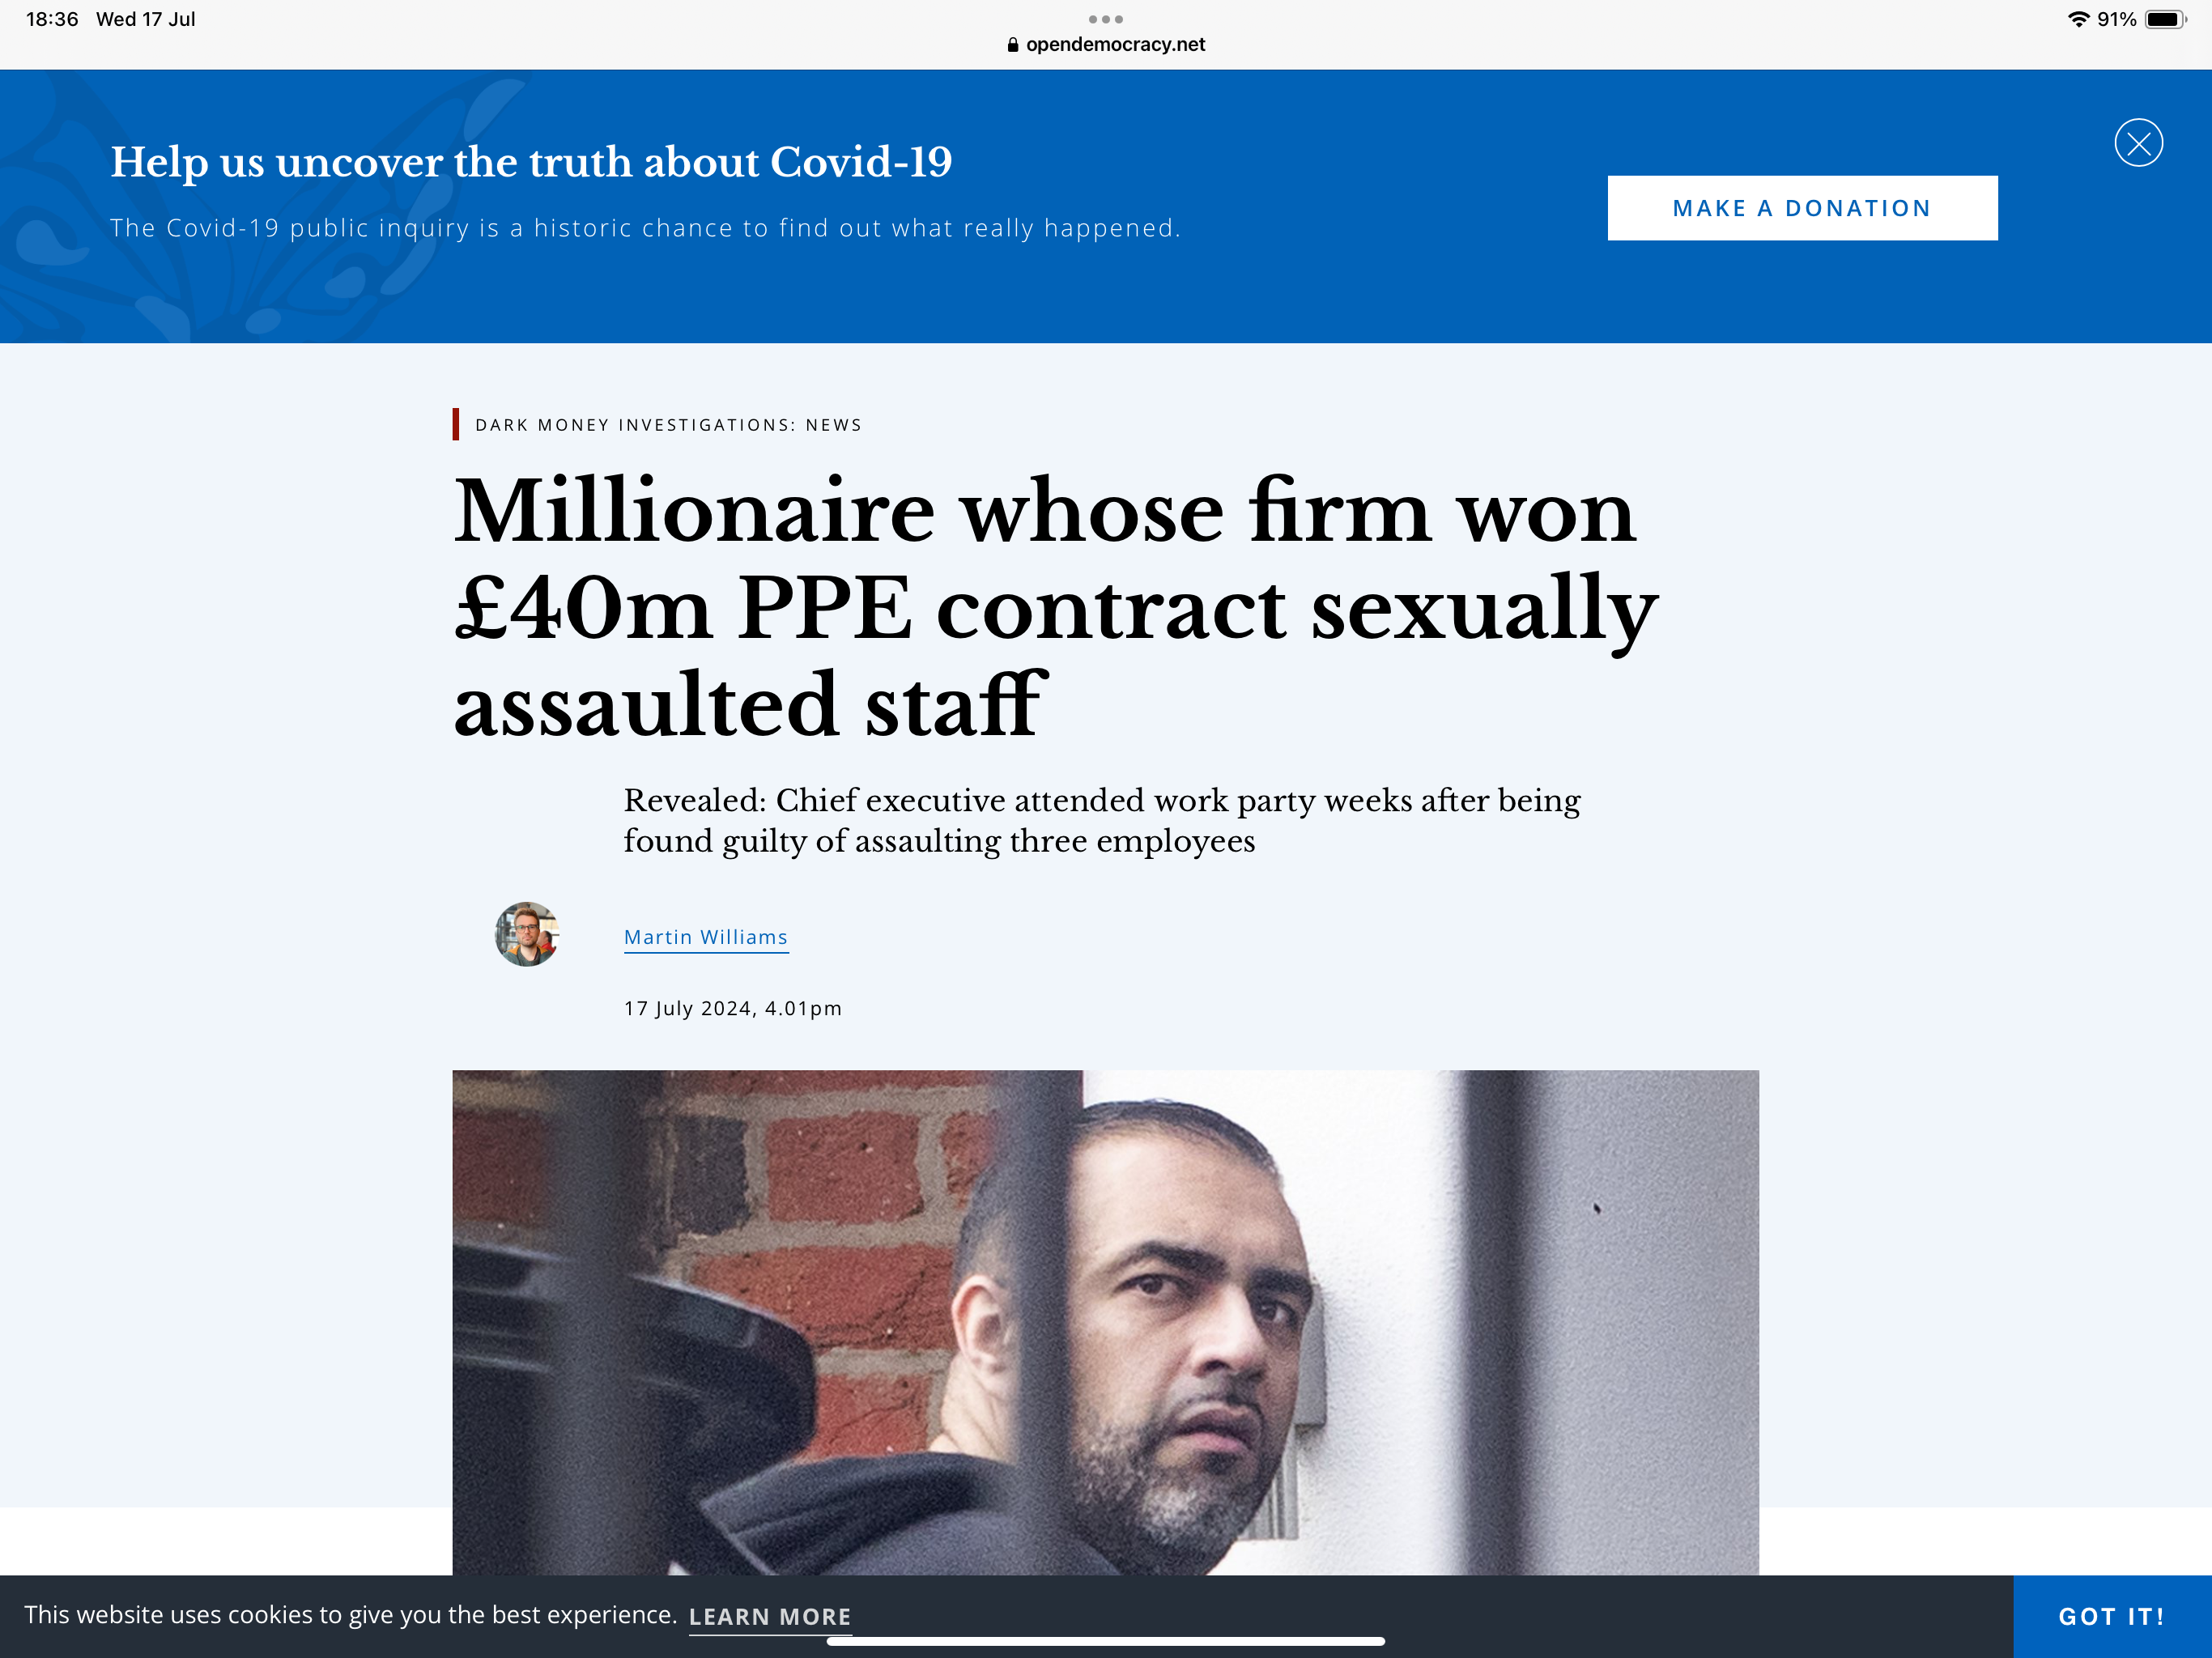The image size is (2212, 1658).
Task: Open the main article photo
Action: (x=1105, y=1320)
